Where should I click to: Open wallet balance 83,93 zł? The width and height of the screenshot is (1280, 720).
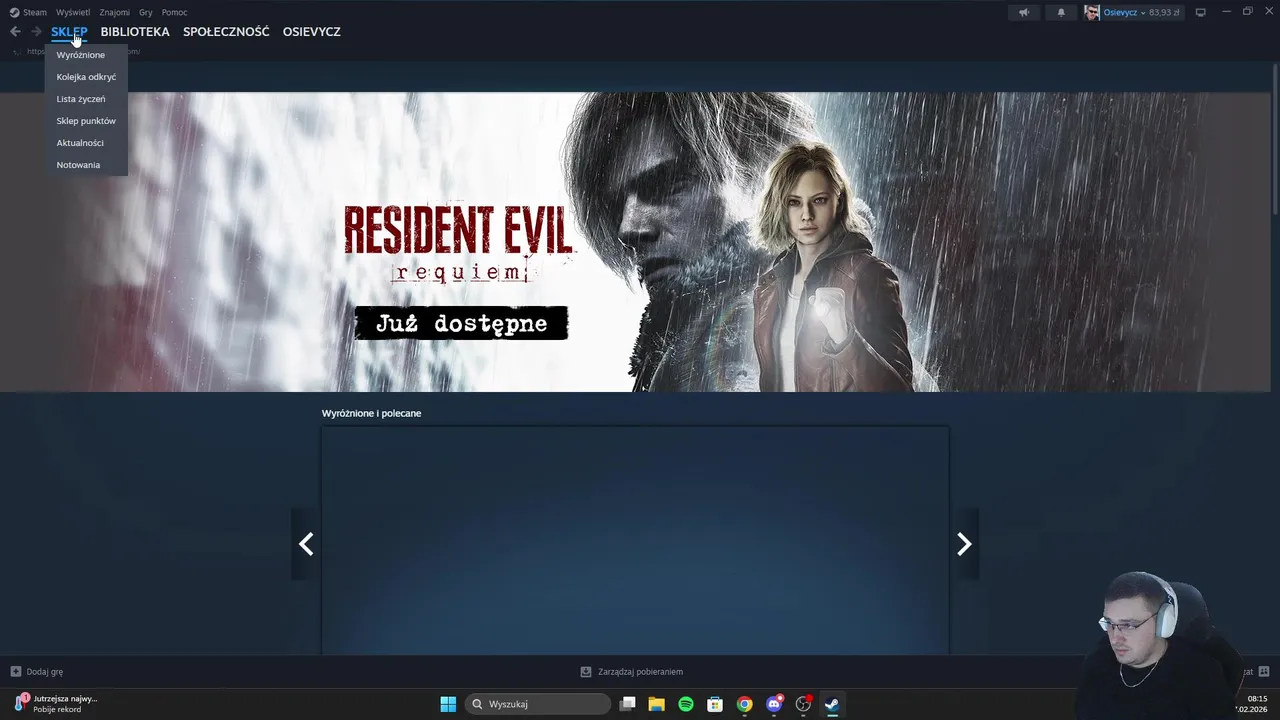[1164, 12]
